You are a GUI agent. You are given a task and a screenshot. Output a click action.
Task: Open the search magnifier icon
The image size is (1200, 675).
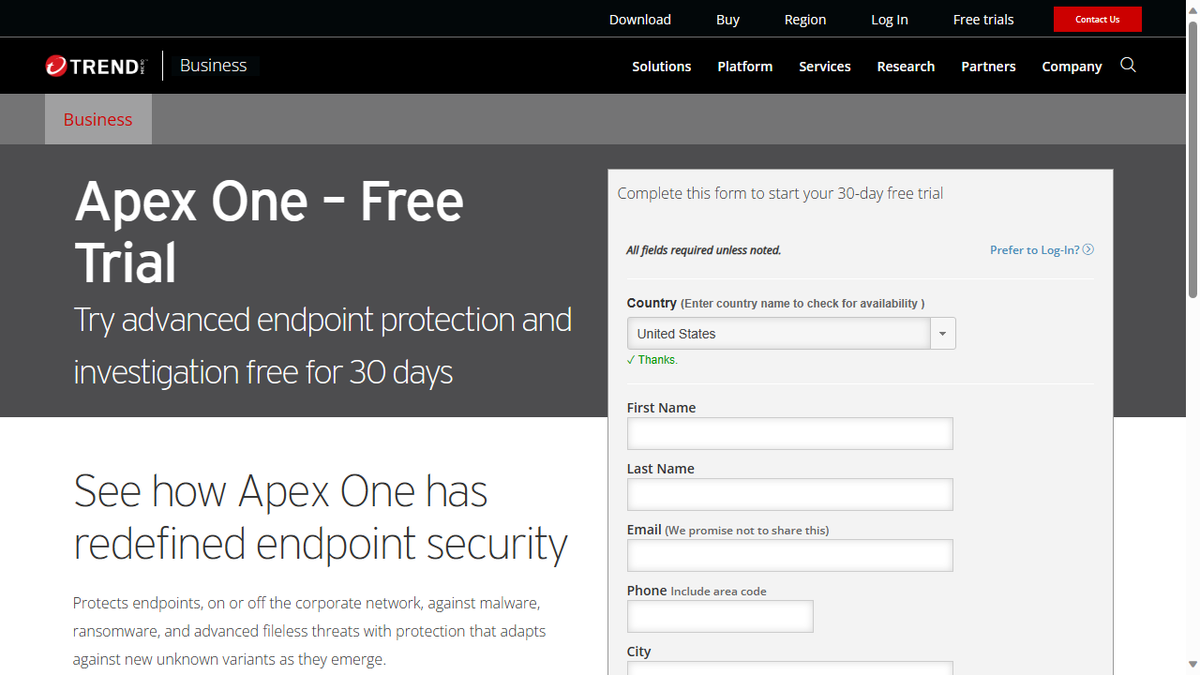point(1128,65)
